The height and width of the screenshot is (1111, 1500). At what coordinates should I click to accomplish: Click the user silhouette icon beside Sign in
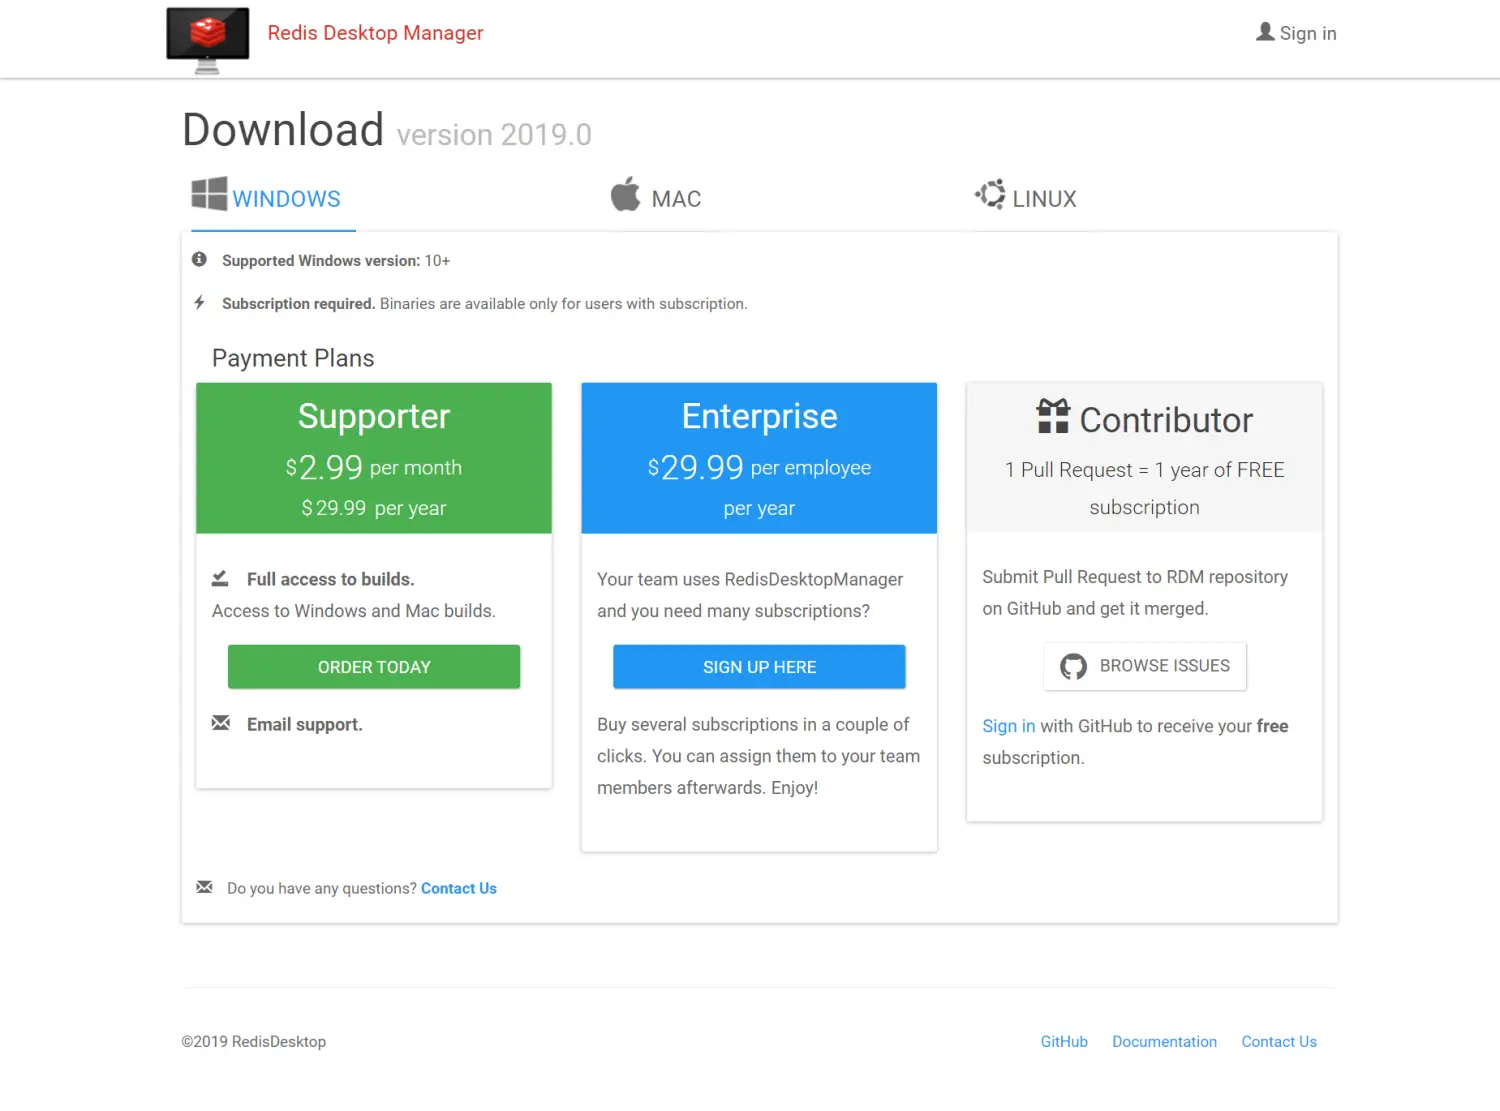(x=1265, y=32)
